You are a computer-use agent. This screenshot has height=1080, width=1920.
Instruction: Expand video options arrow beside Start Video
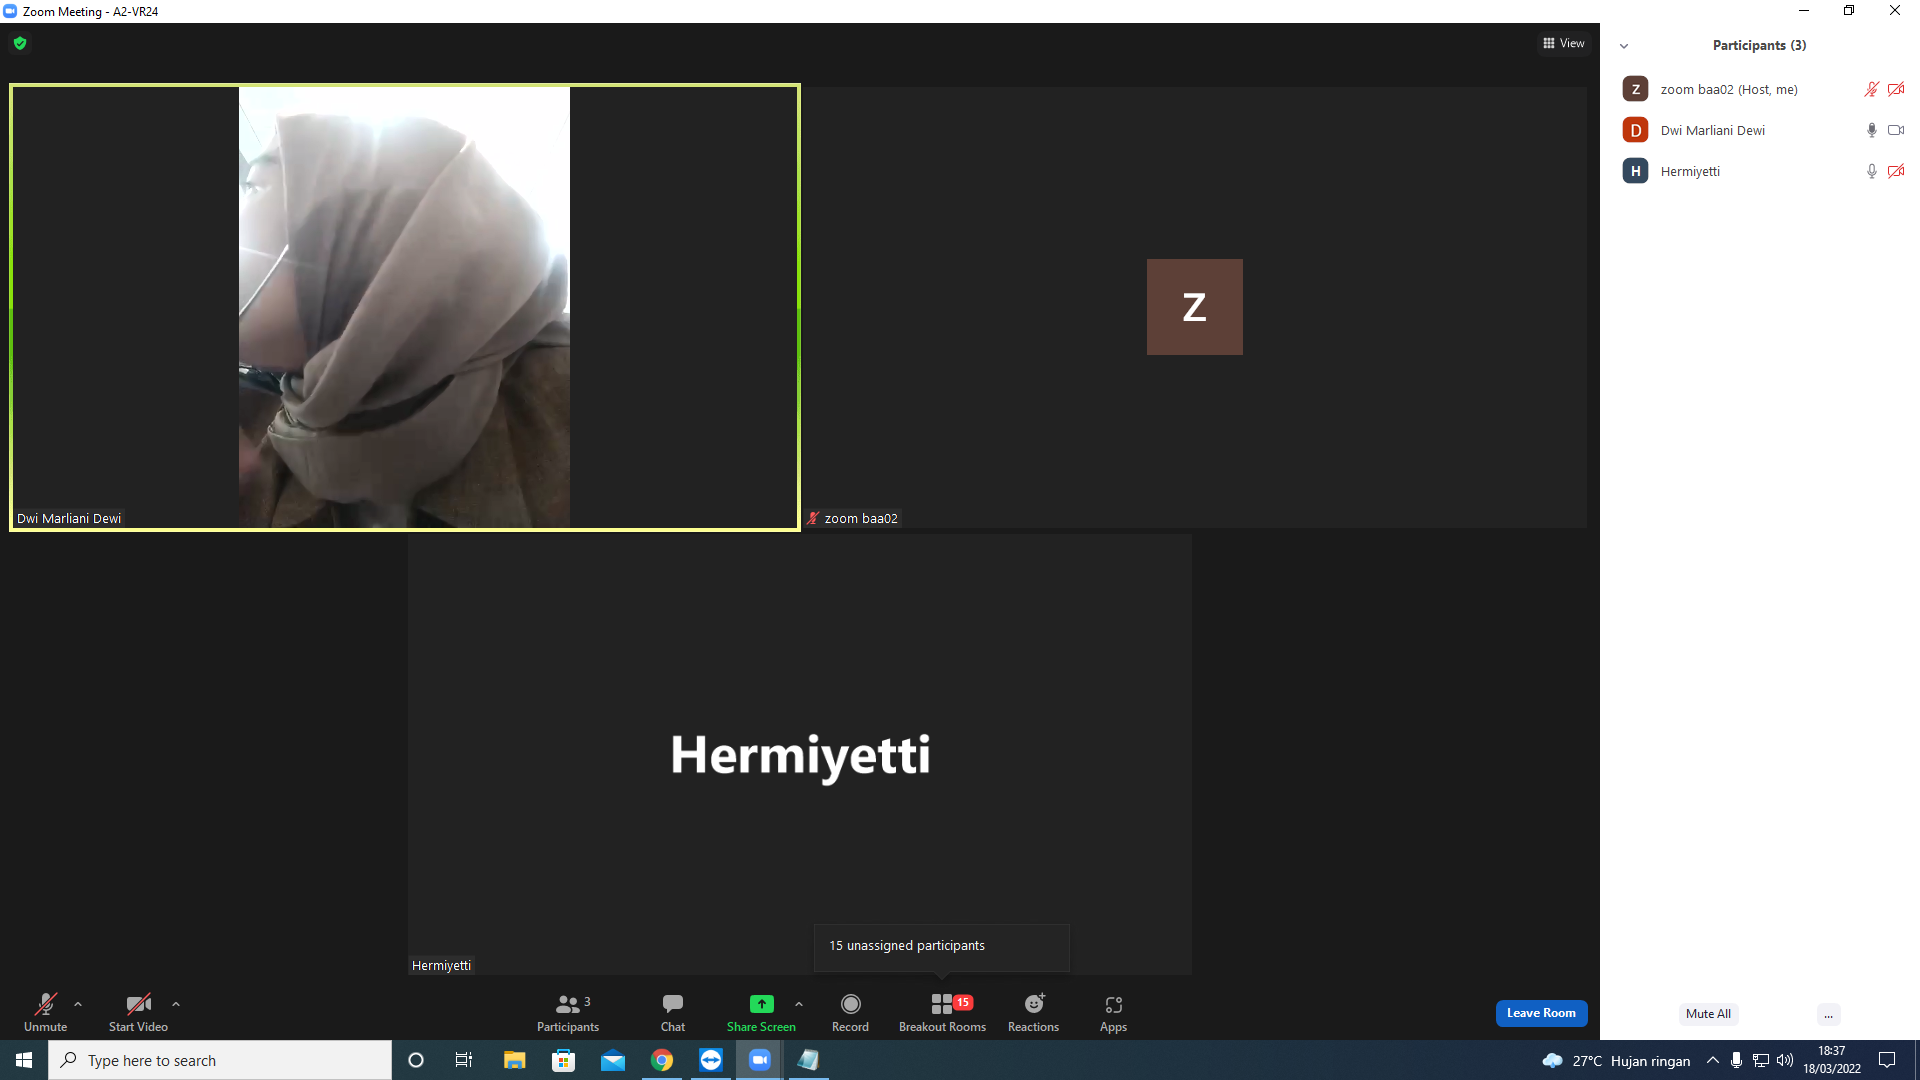click(176, 1004)
